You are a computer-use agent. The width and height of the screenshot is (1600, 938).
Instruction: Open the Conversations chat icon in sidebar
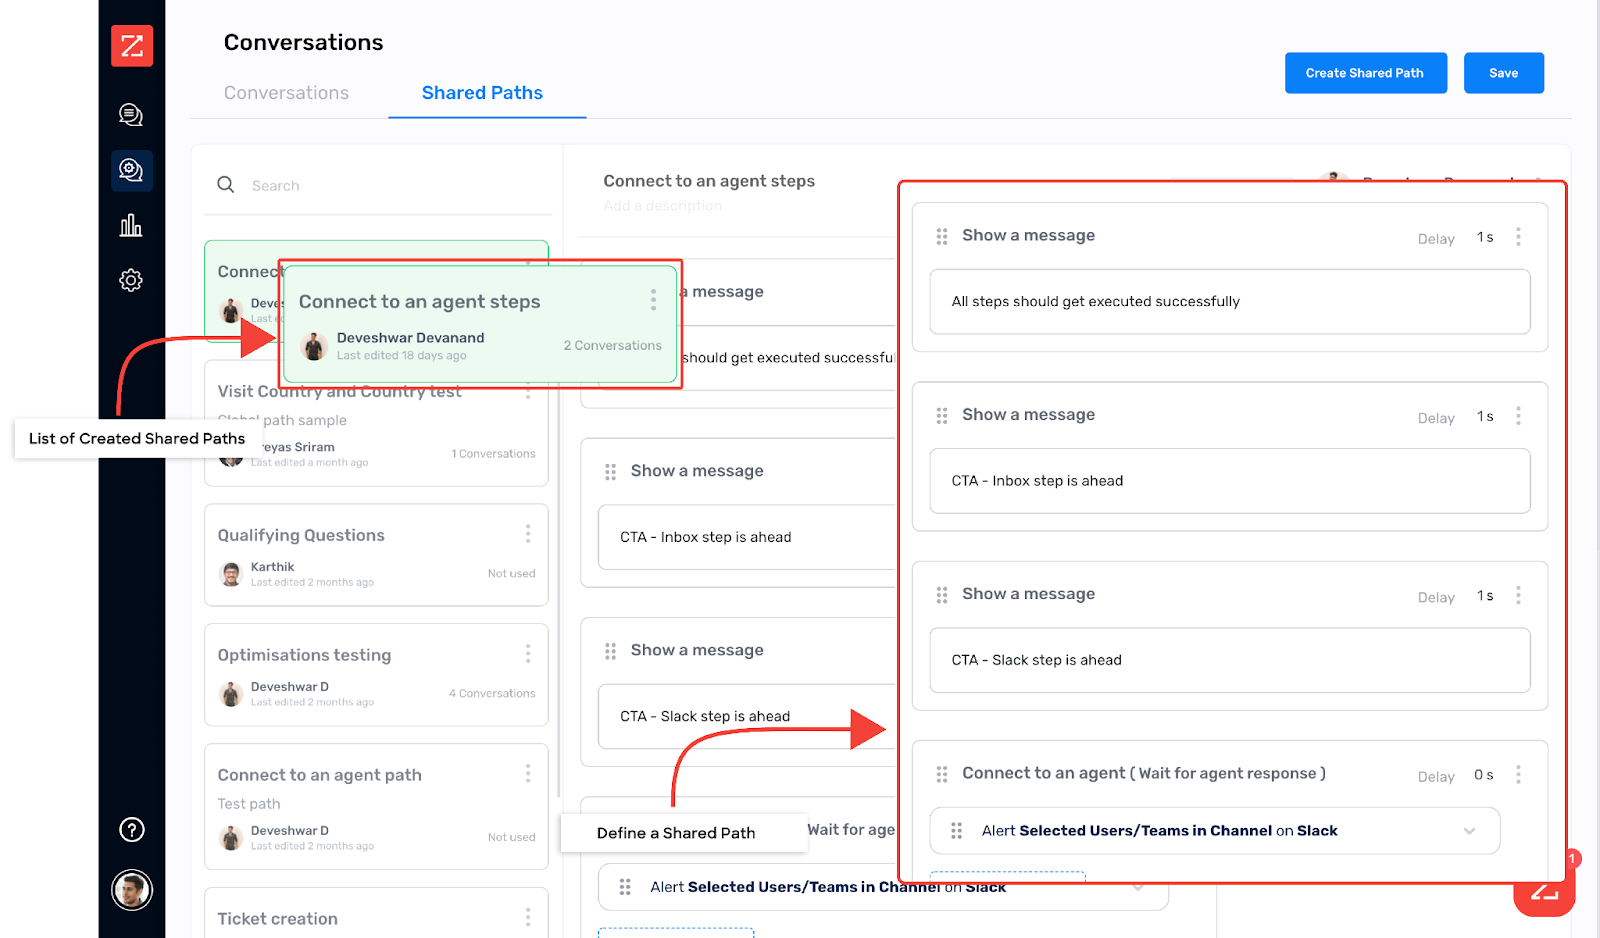[131, 113]
